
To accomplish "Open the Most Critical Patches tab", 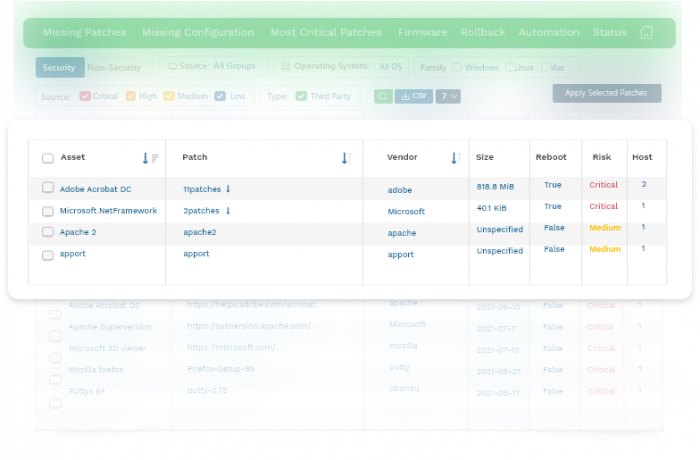I will pos(326,32).
